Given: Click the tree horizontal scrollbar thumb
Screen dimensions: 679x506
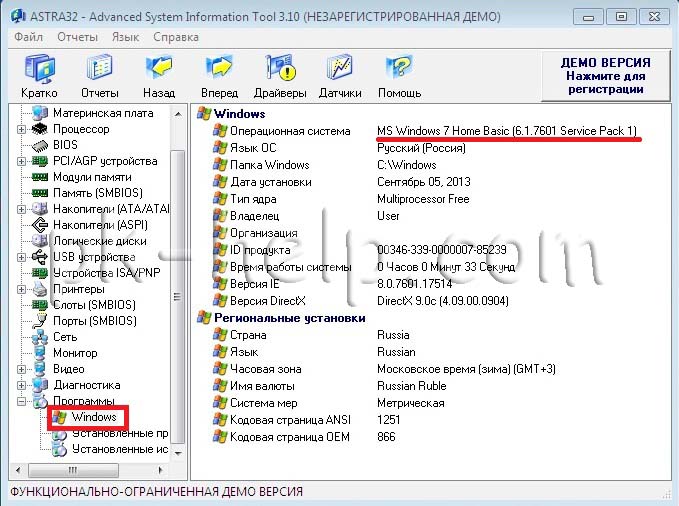Looking at the screenshot, I should 73,470.
